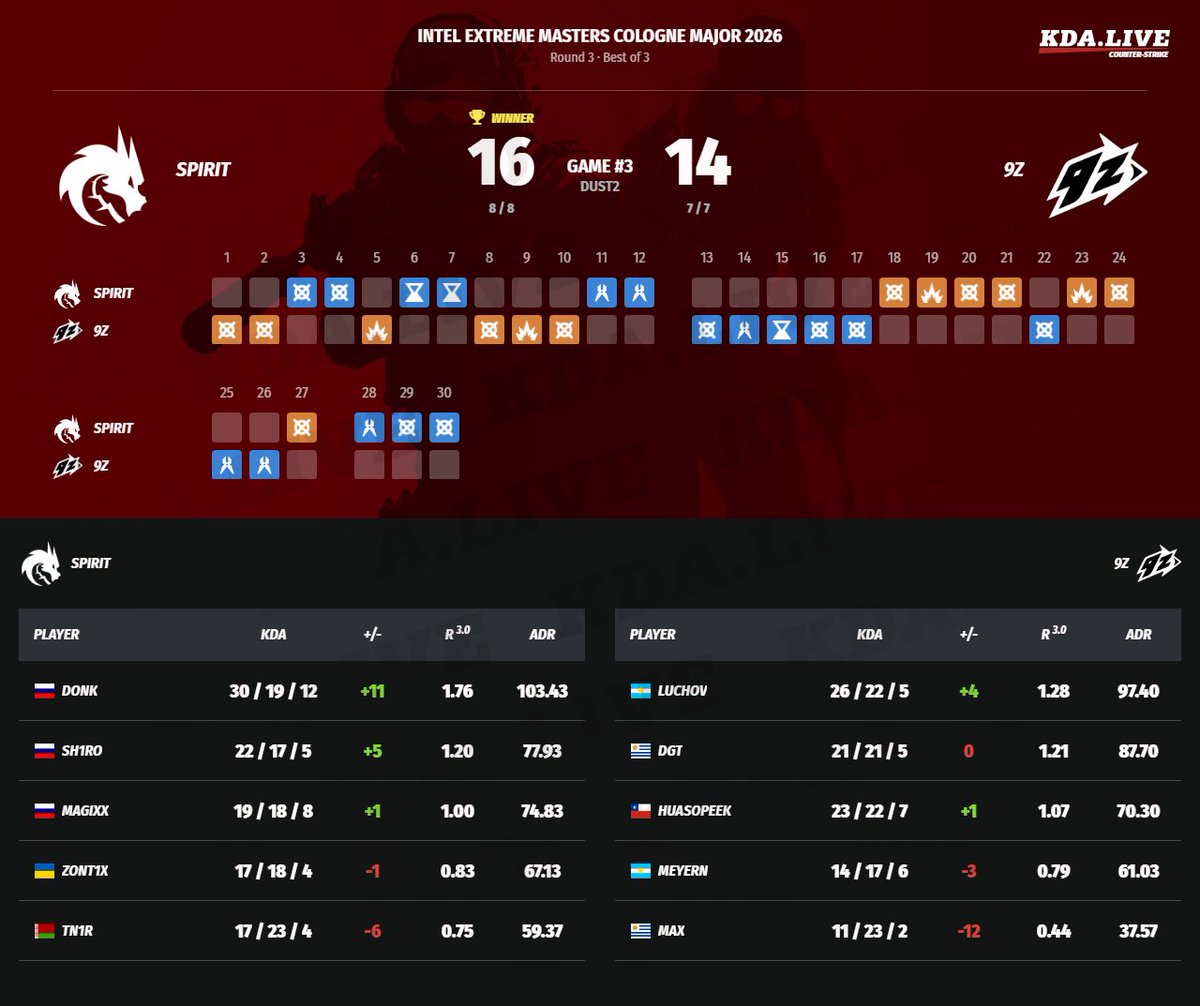The height and width of the screenshot is (1006, 1200).
Task: Select Spirit's round 19 bomb explosion icon
Action: pyautogui.click(x=932, y=293)
